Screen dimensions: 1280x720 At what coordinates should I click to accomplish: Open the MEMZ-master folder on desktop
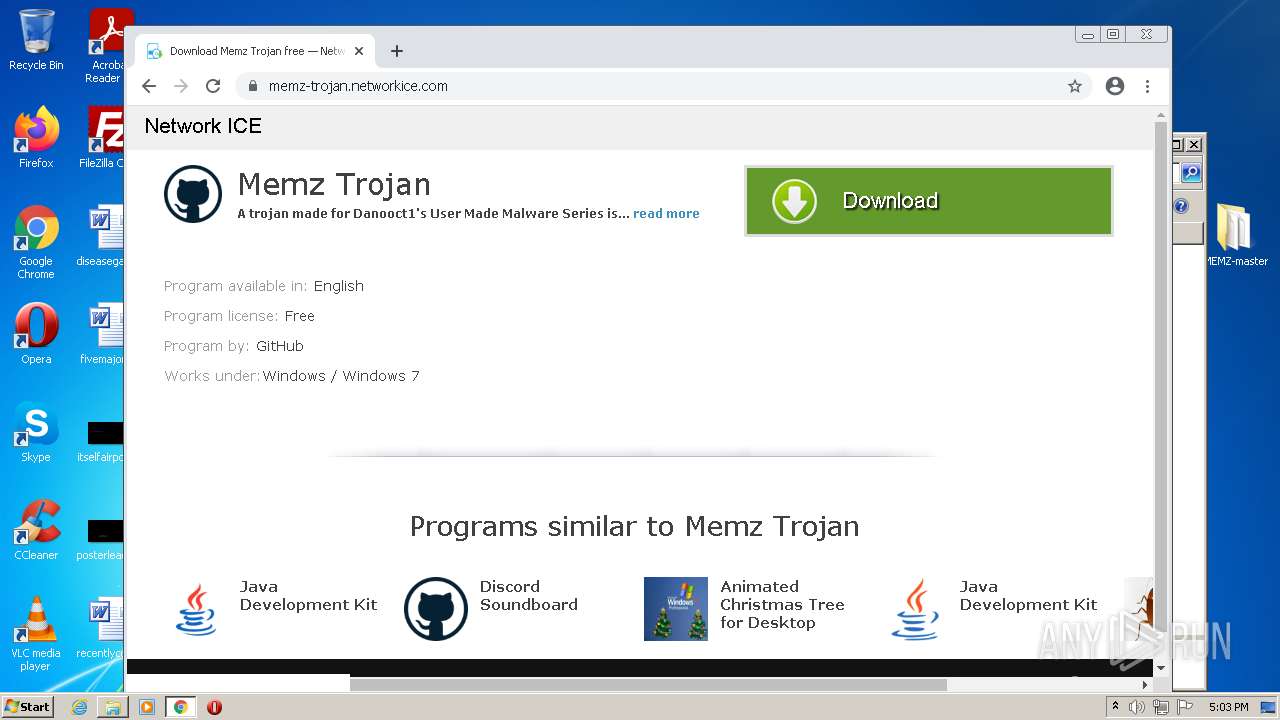1236,235
